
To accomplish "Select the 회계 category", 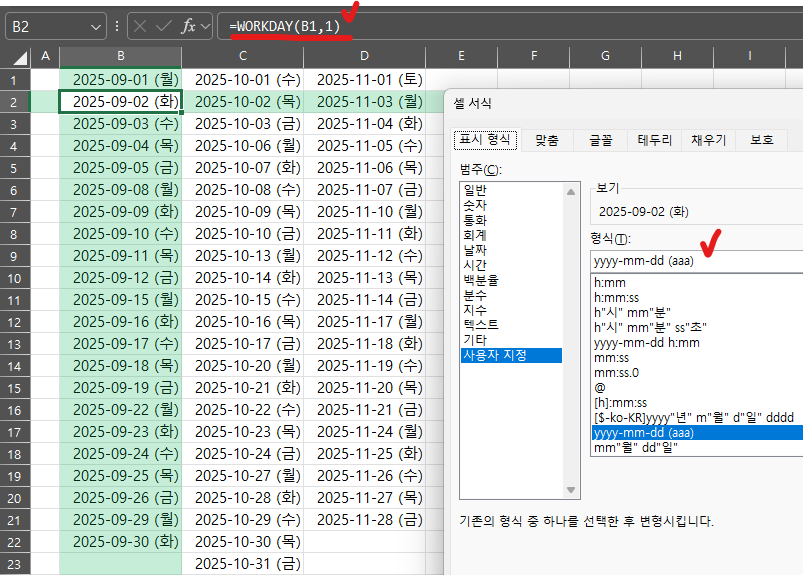I will (511, 236).
